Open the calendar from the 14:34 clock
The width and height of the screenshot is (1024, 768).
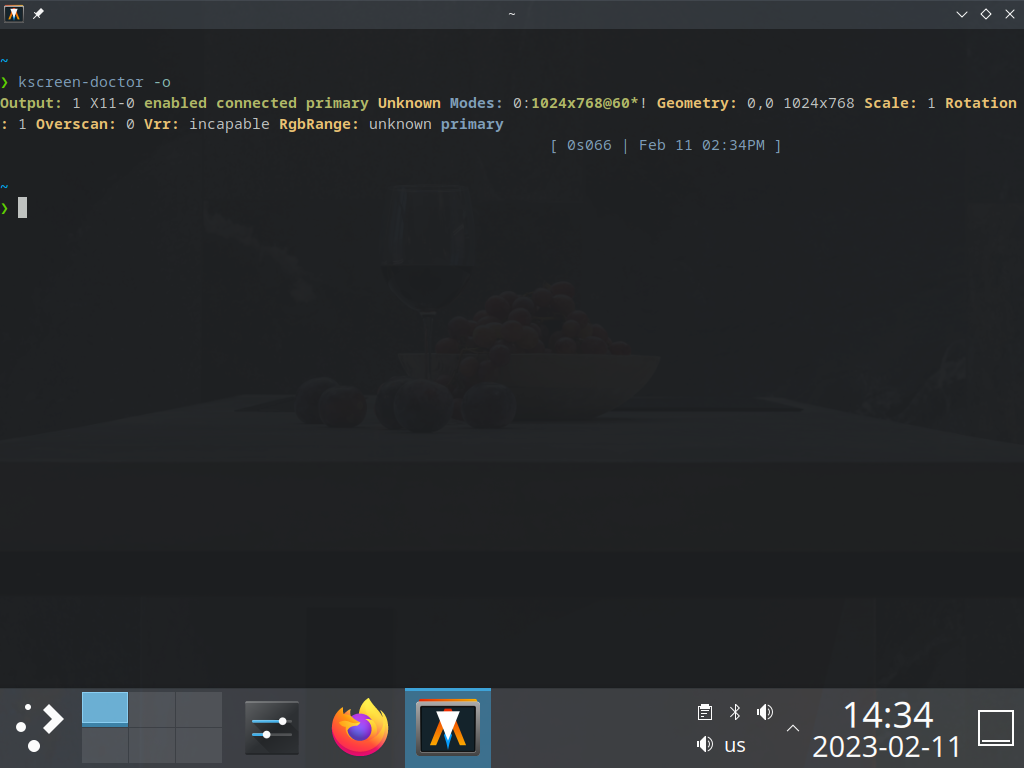coord(888,715)
